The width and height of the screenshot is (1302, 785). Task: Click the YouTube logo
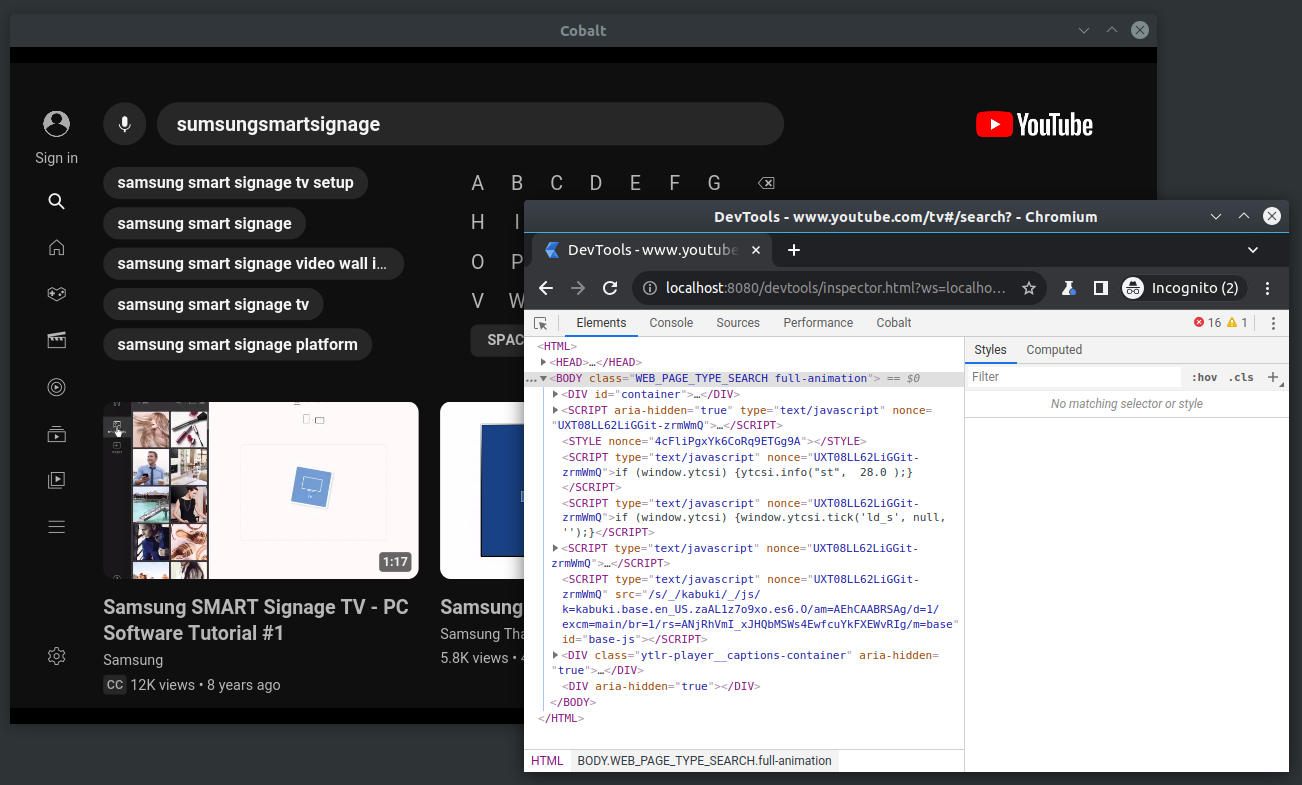pos(1034,124)
